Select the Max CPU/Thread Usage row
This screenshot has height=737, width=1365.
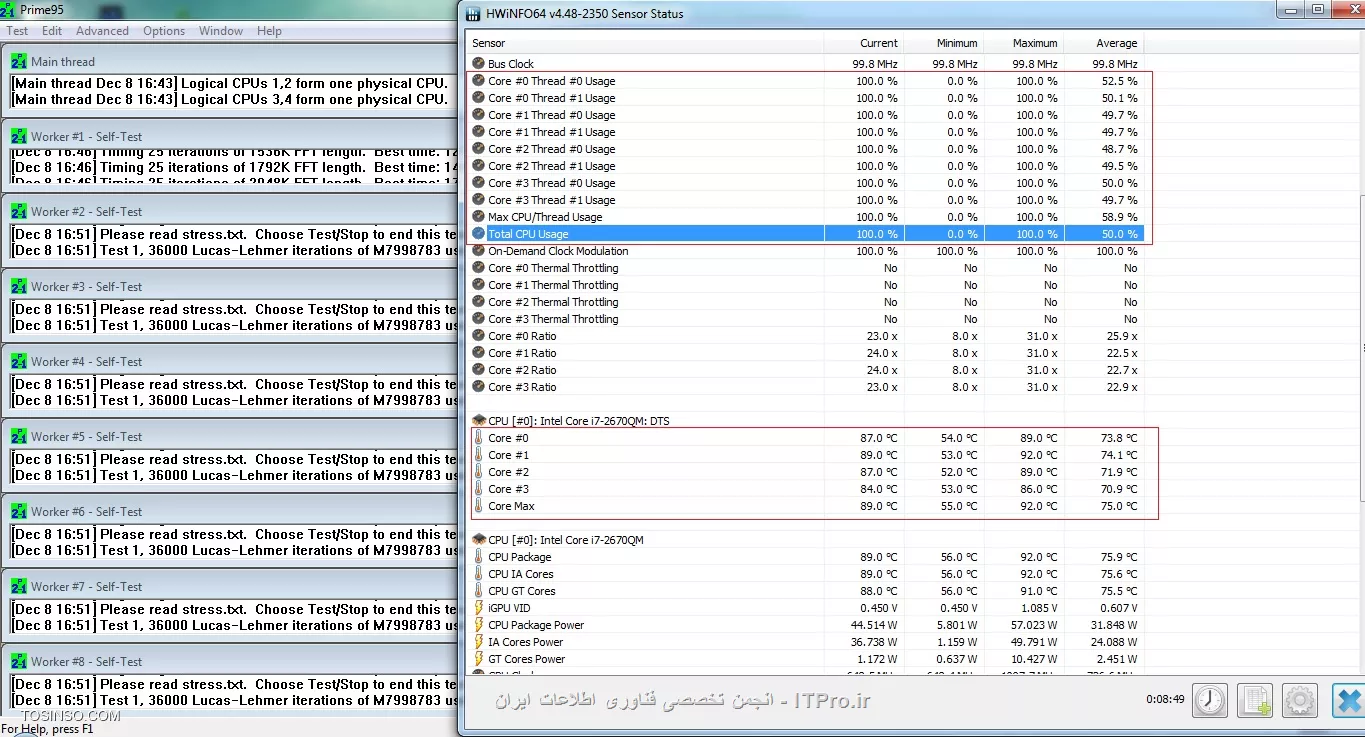pos(806,217)
